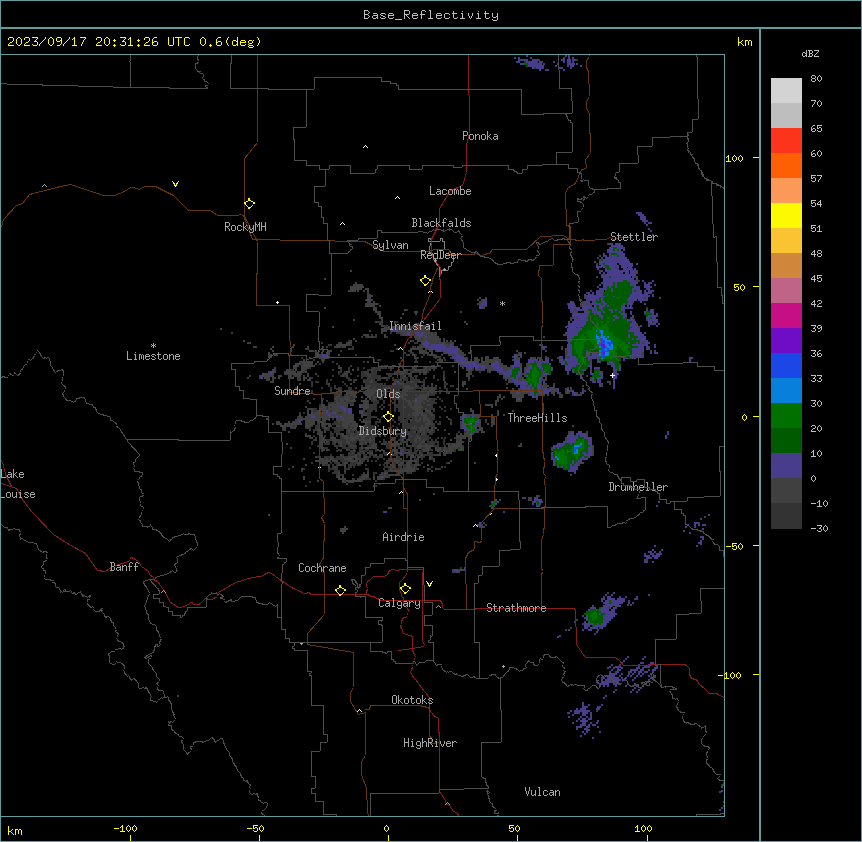Viewport: 862px width, 842px height.
Task: Click the Didsbury label
Action: pos(383,431)
